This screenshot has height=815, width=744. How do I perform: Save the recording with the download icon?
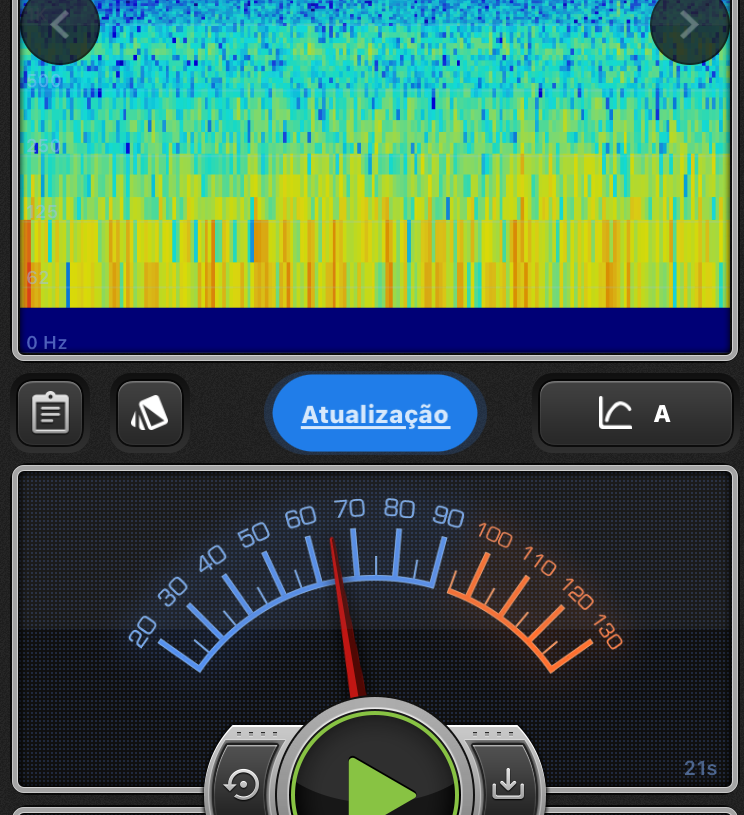tap(508, 785)
